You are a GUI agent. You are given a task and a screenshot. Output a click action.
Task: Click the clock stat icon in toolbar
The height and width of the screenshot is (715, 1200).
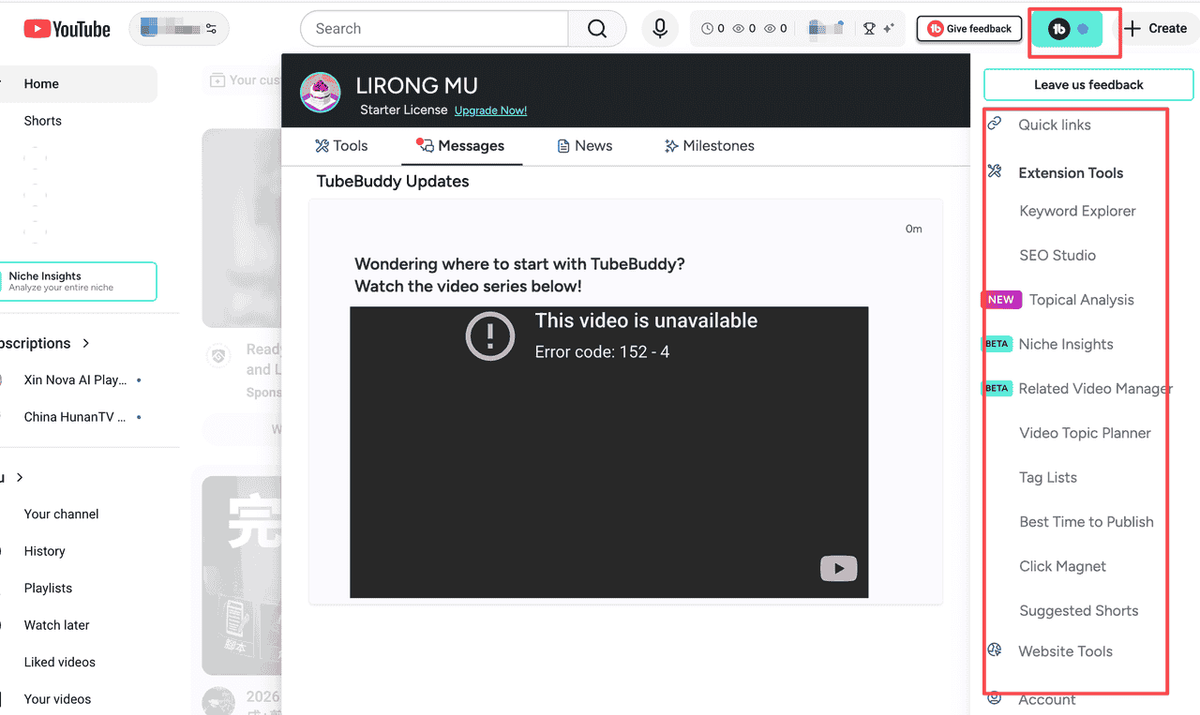pos(707,29)
